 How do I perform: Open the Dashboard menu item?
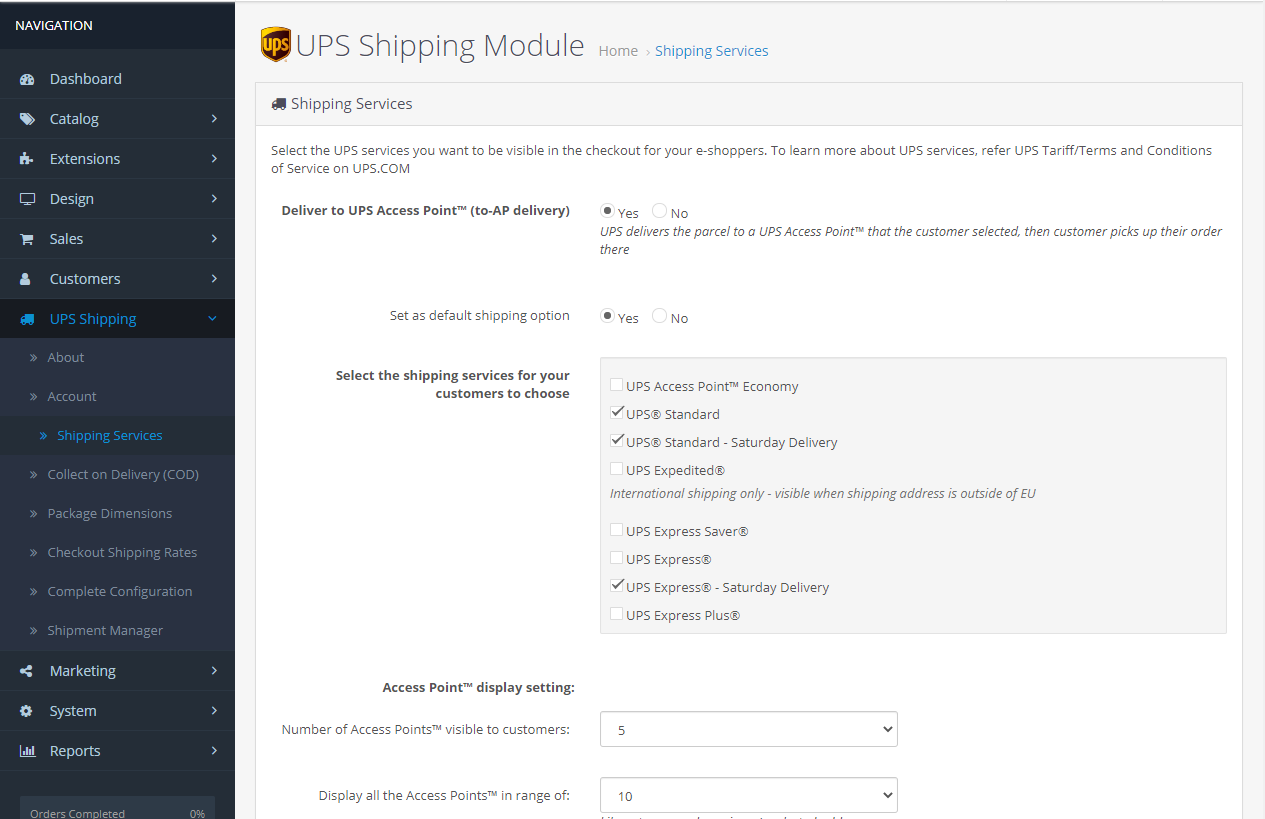tap(117, 79)
